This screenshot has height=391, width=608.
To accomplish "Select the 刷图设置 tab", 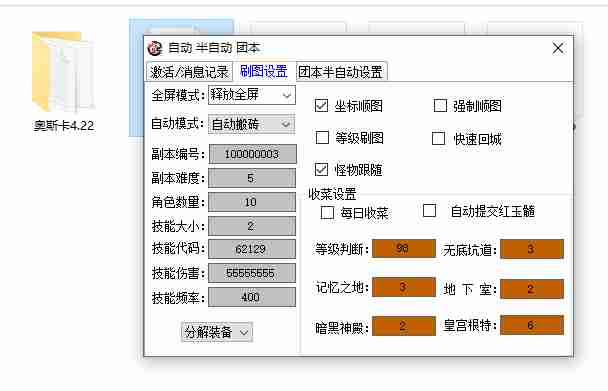I will [x=264, y=71].
